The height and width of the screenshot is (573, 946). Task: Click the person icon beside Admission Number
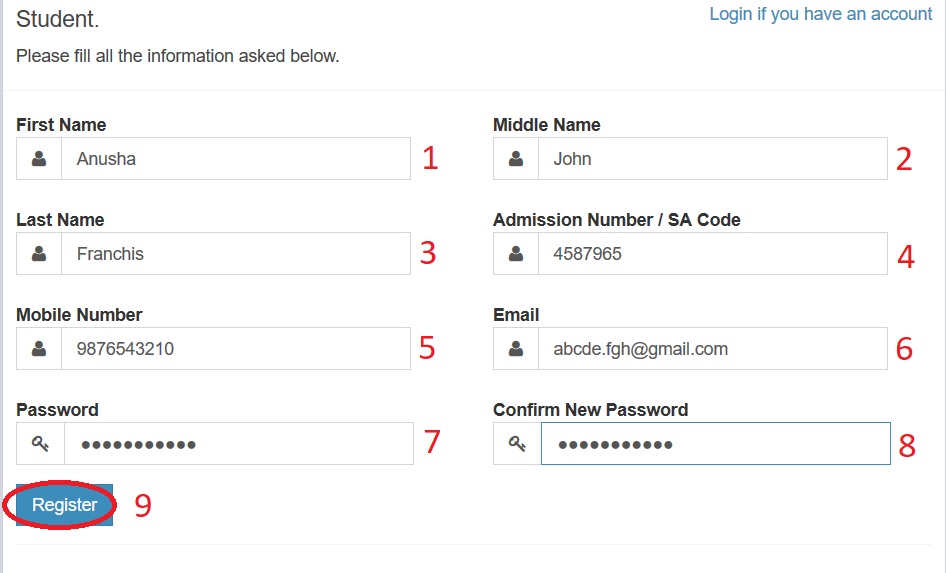point(516,254)
